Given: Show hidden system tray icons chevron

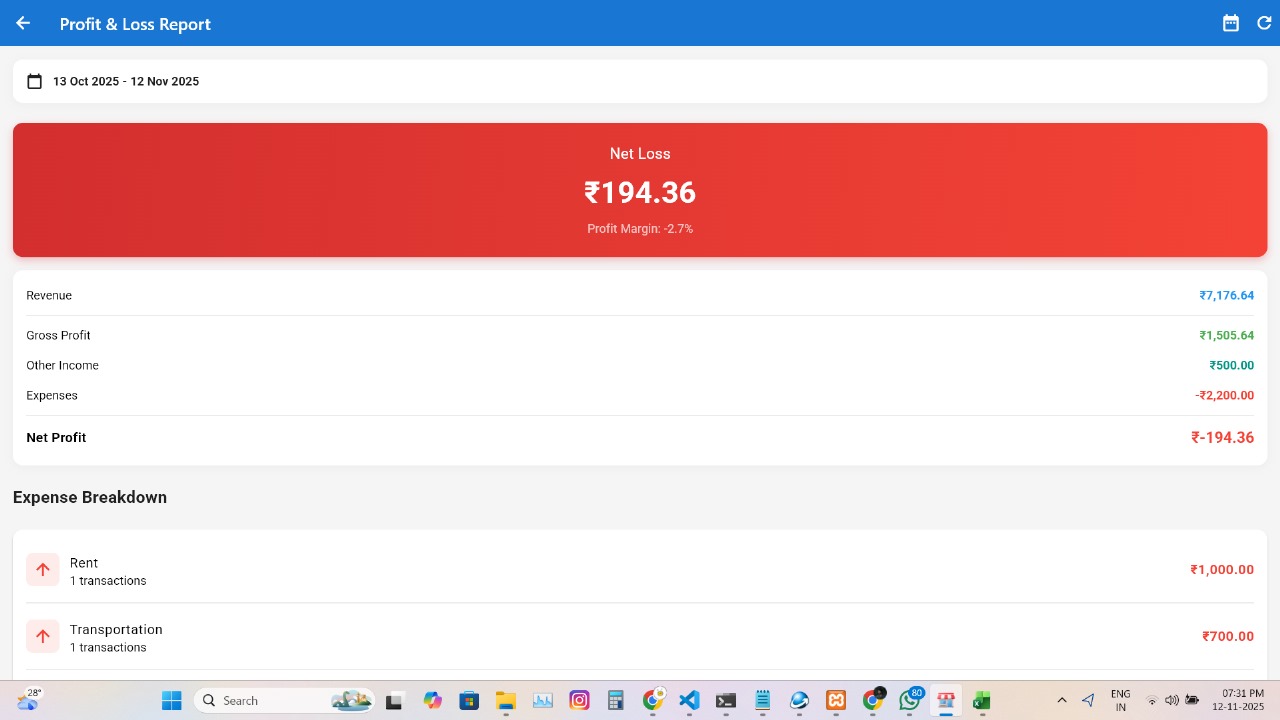Looking at the screenshot, I should point(1062,701).
